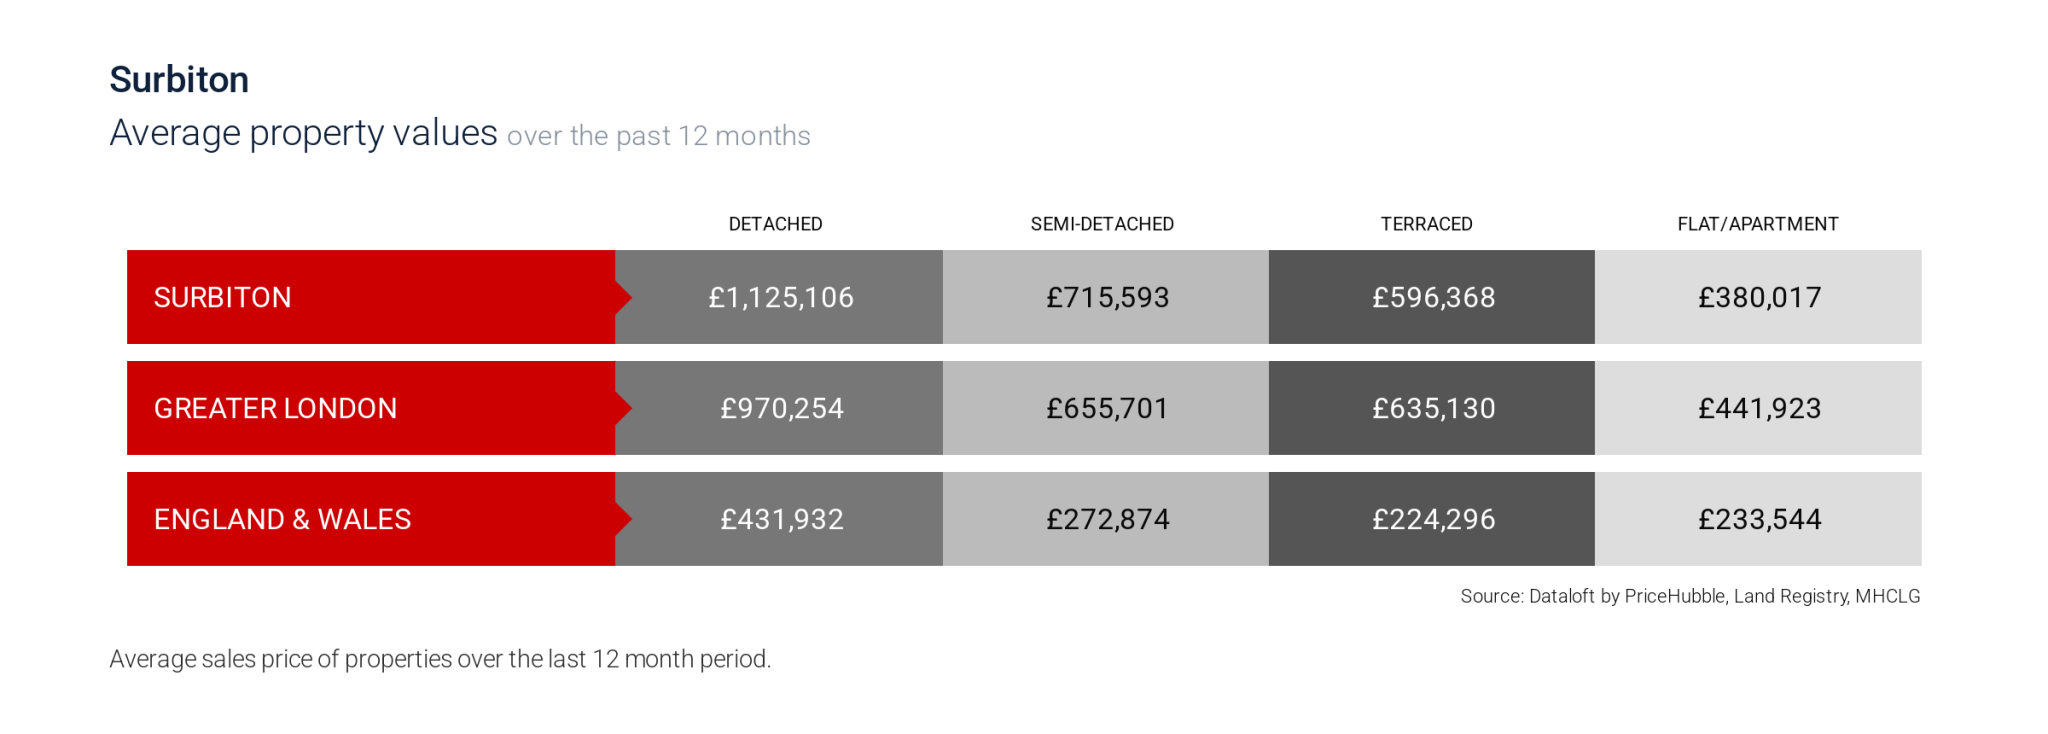This screenshot has height=734, width=2048.
Task: Select the GREATER LONDON row label
Action: tap(275, 408)
